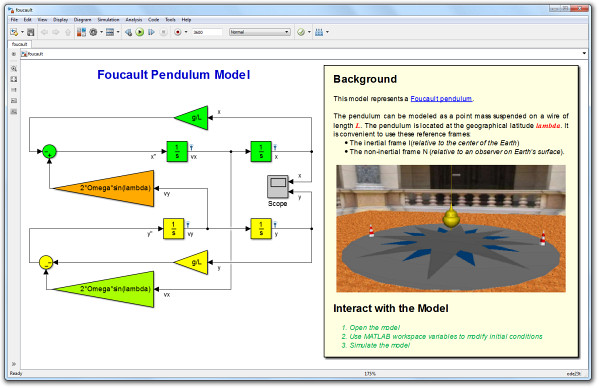
Task: Select green integrator block outputting vx
Action: point(177,152)
